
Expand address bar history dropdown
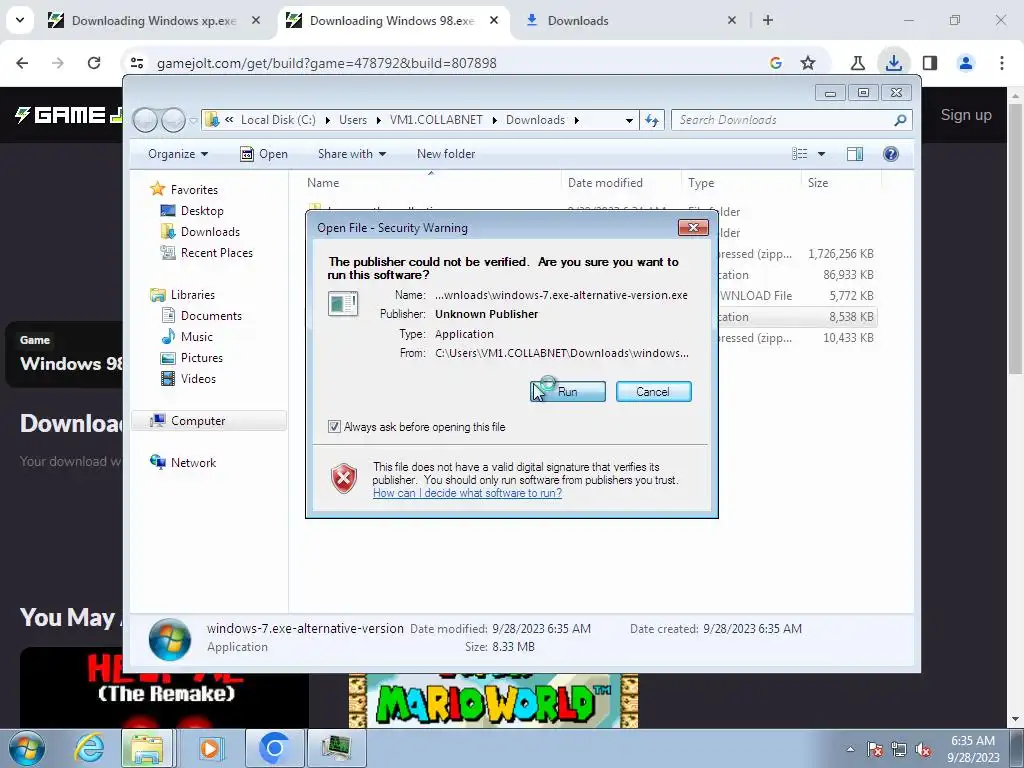click(629, 120)
